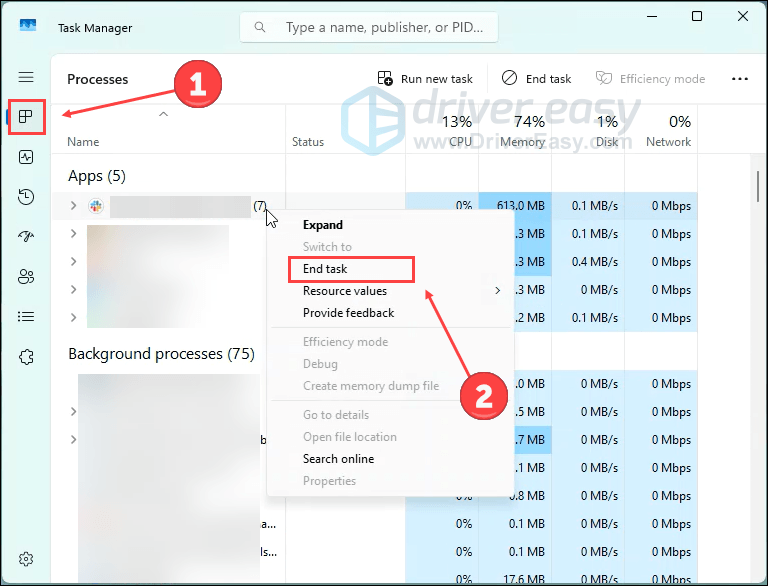Select the Processes sidebar icon
Viewport: 768px width, 586px height.
(26, 117)
